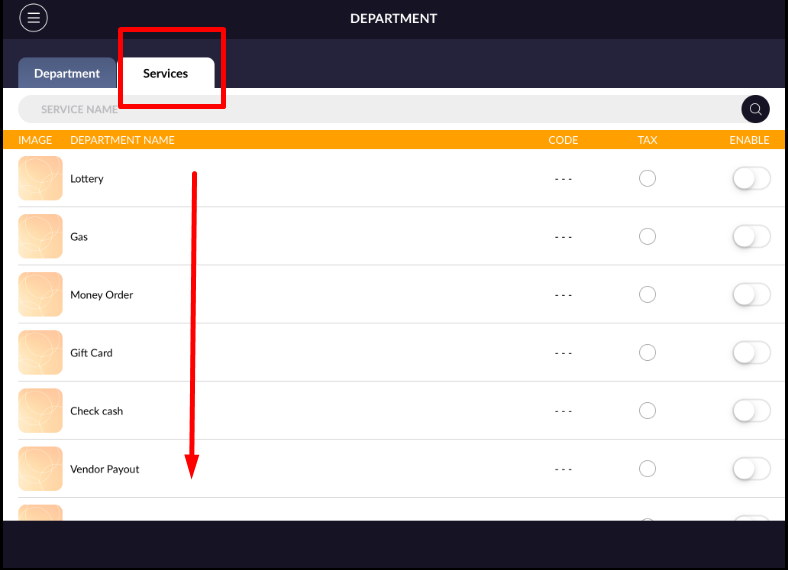Select the tax radio for Money Order
The width and height of the screenshot is (788, 570).
(647, 295)
